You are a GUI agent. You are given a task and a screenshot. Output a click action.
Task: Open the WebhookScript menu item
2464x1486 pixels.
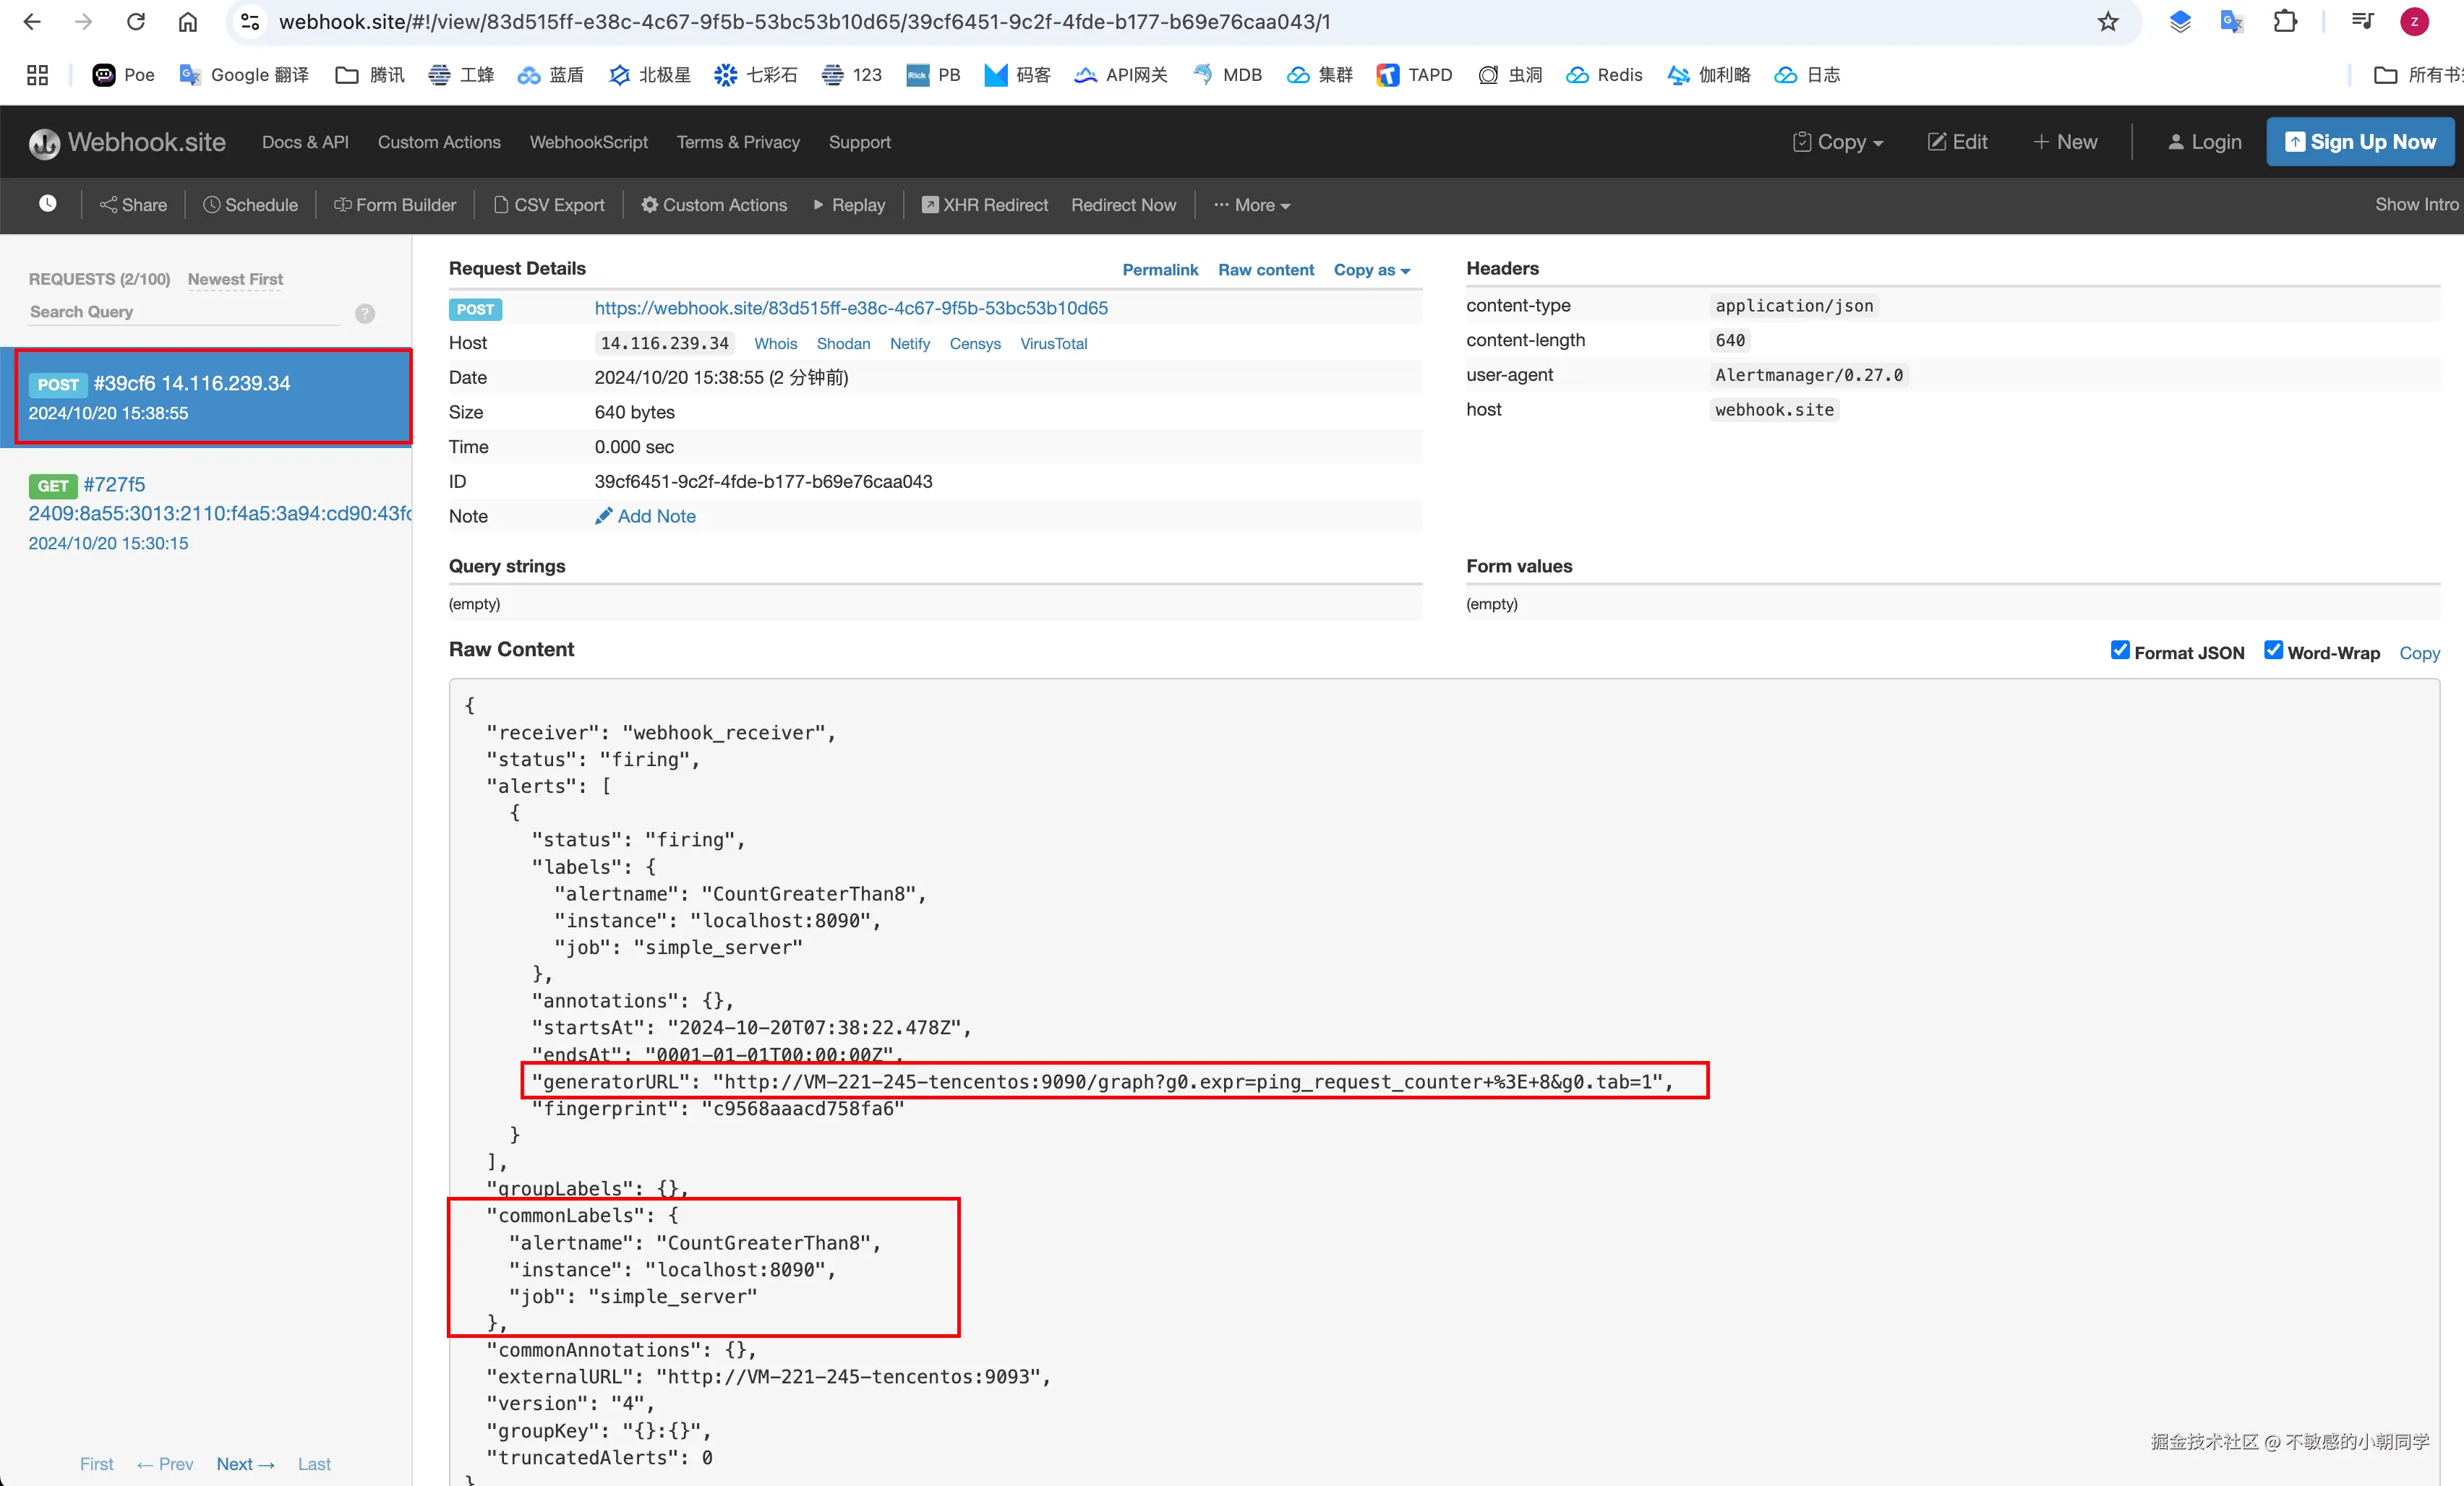(588, 142)
